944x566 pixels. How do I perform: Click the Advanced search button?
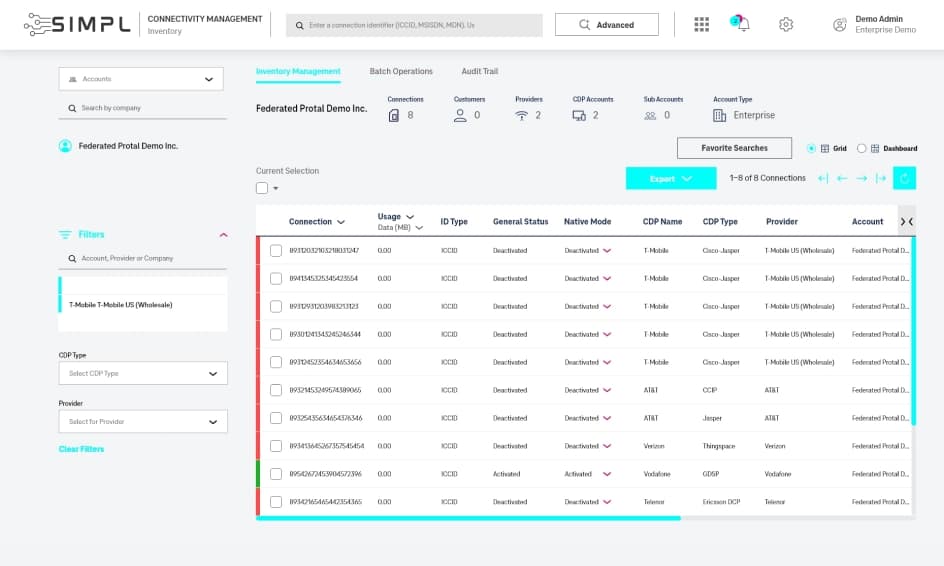point(607,25)
